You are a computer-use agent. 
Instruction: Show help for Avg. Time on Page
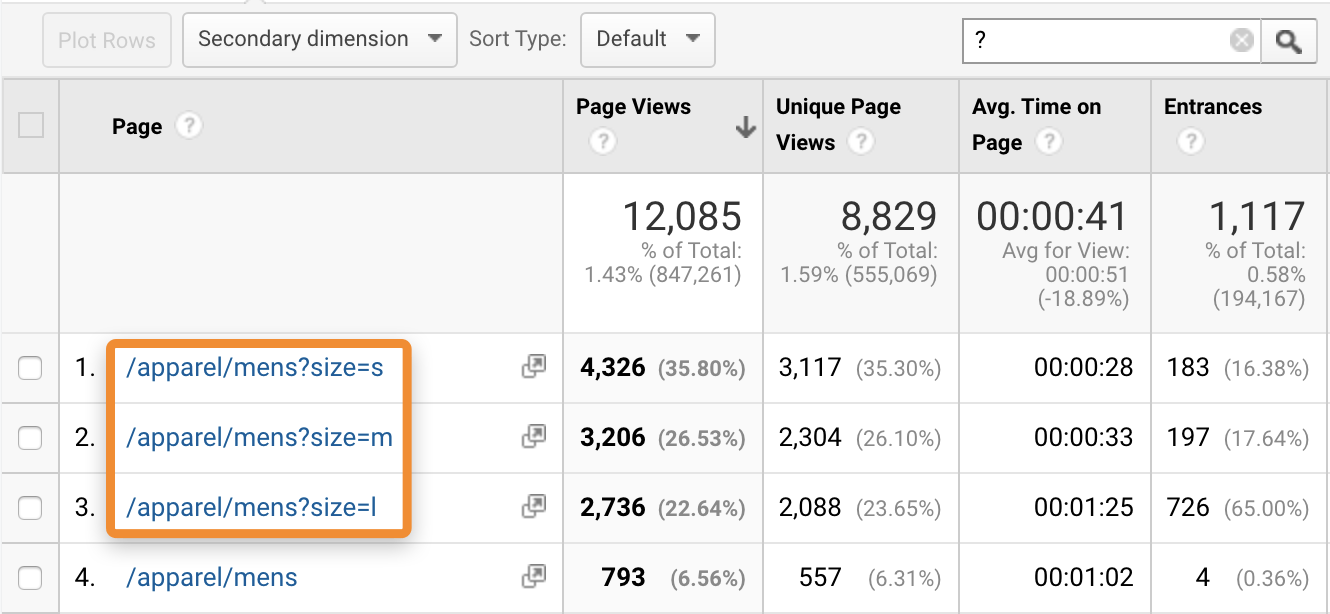point(1047,143)
